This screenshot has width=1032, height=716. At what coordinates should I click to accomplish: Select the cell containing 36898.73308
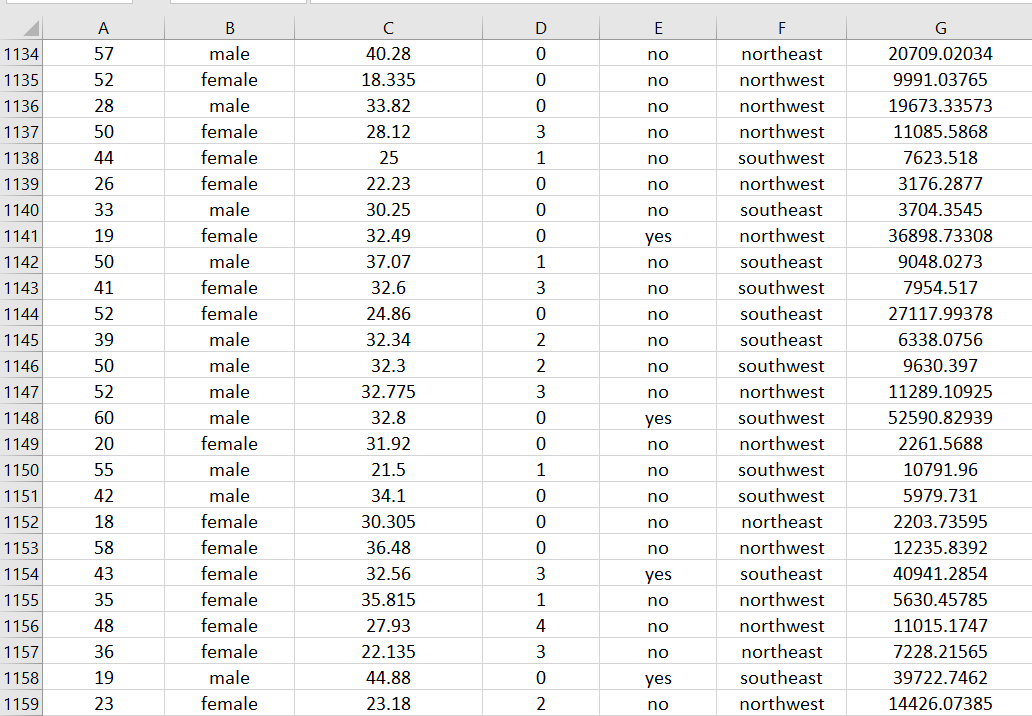[939, 236]
